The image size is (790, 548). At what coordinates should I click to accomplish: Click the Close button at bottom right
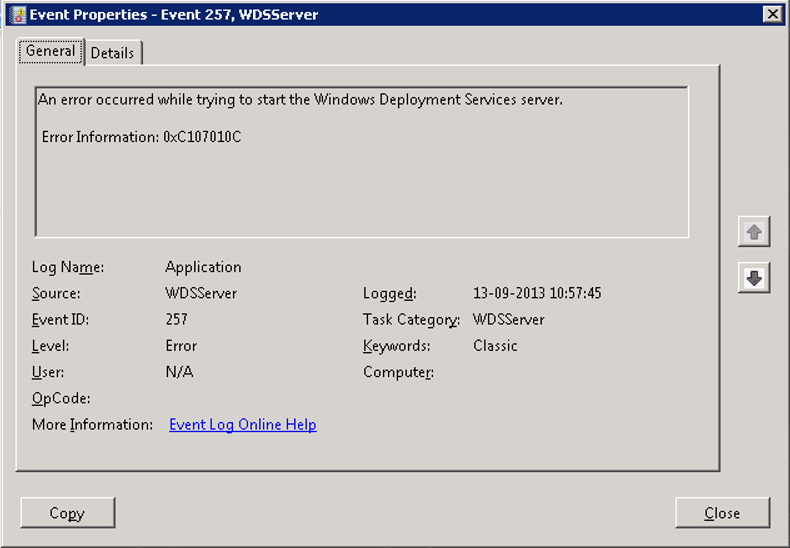(722, 513)
